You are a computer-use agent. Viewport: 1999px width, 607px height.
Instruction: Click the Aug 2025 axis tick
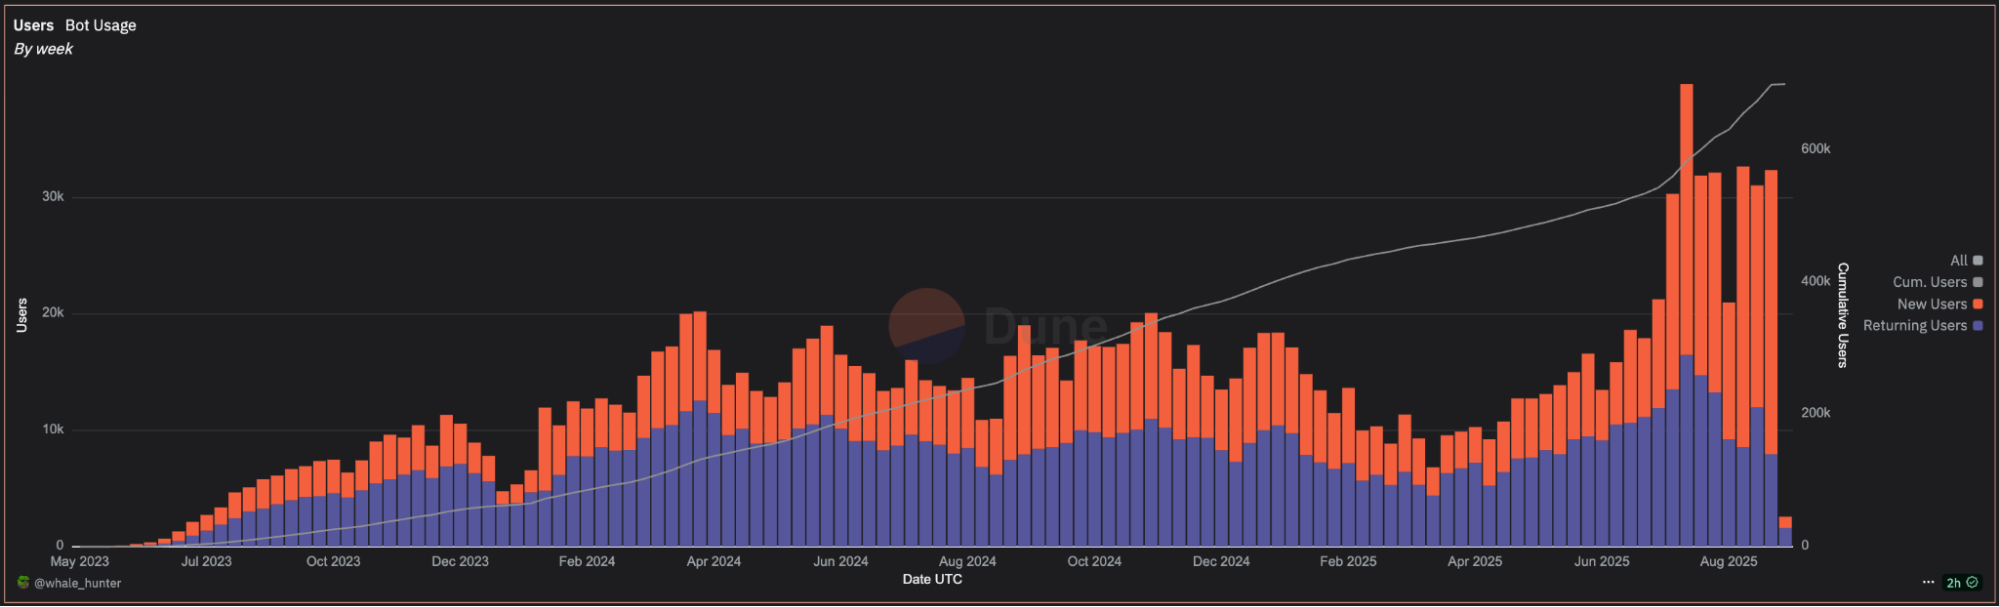pyautogui.click(x=1729, y=561)
